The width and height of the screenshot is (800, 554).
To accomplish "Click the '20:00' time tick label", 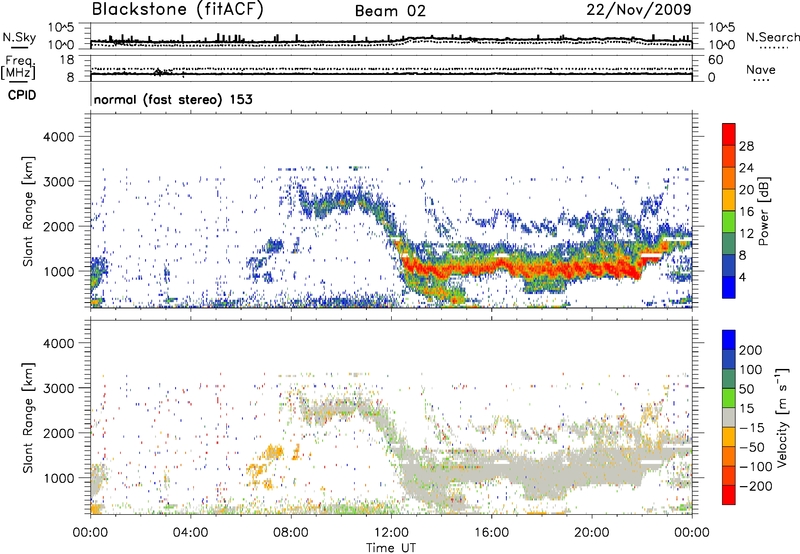I will [592, 533].
